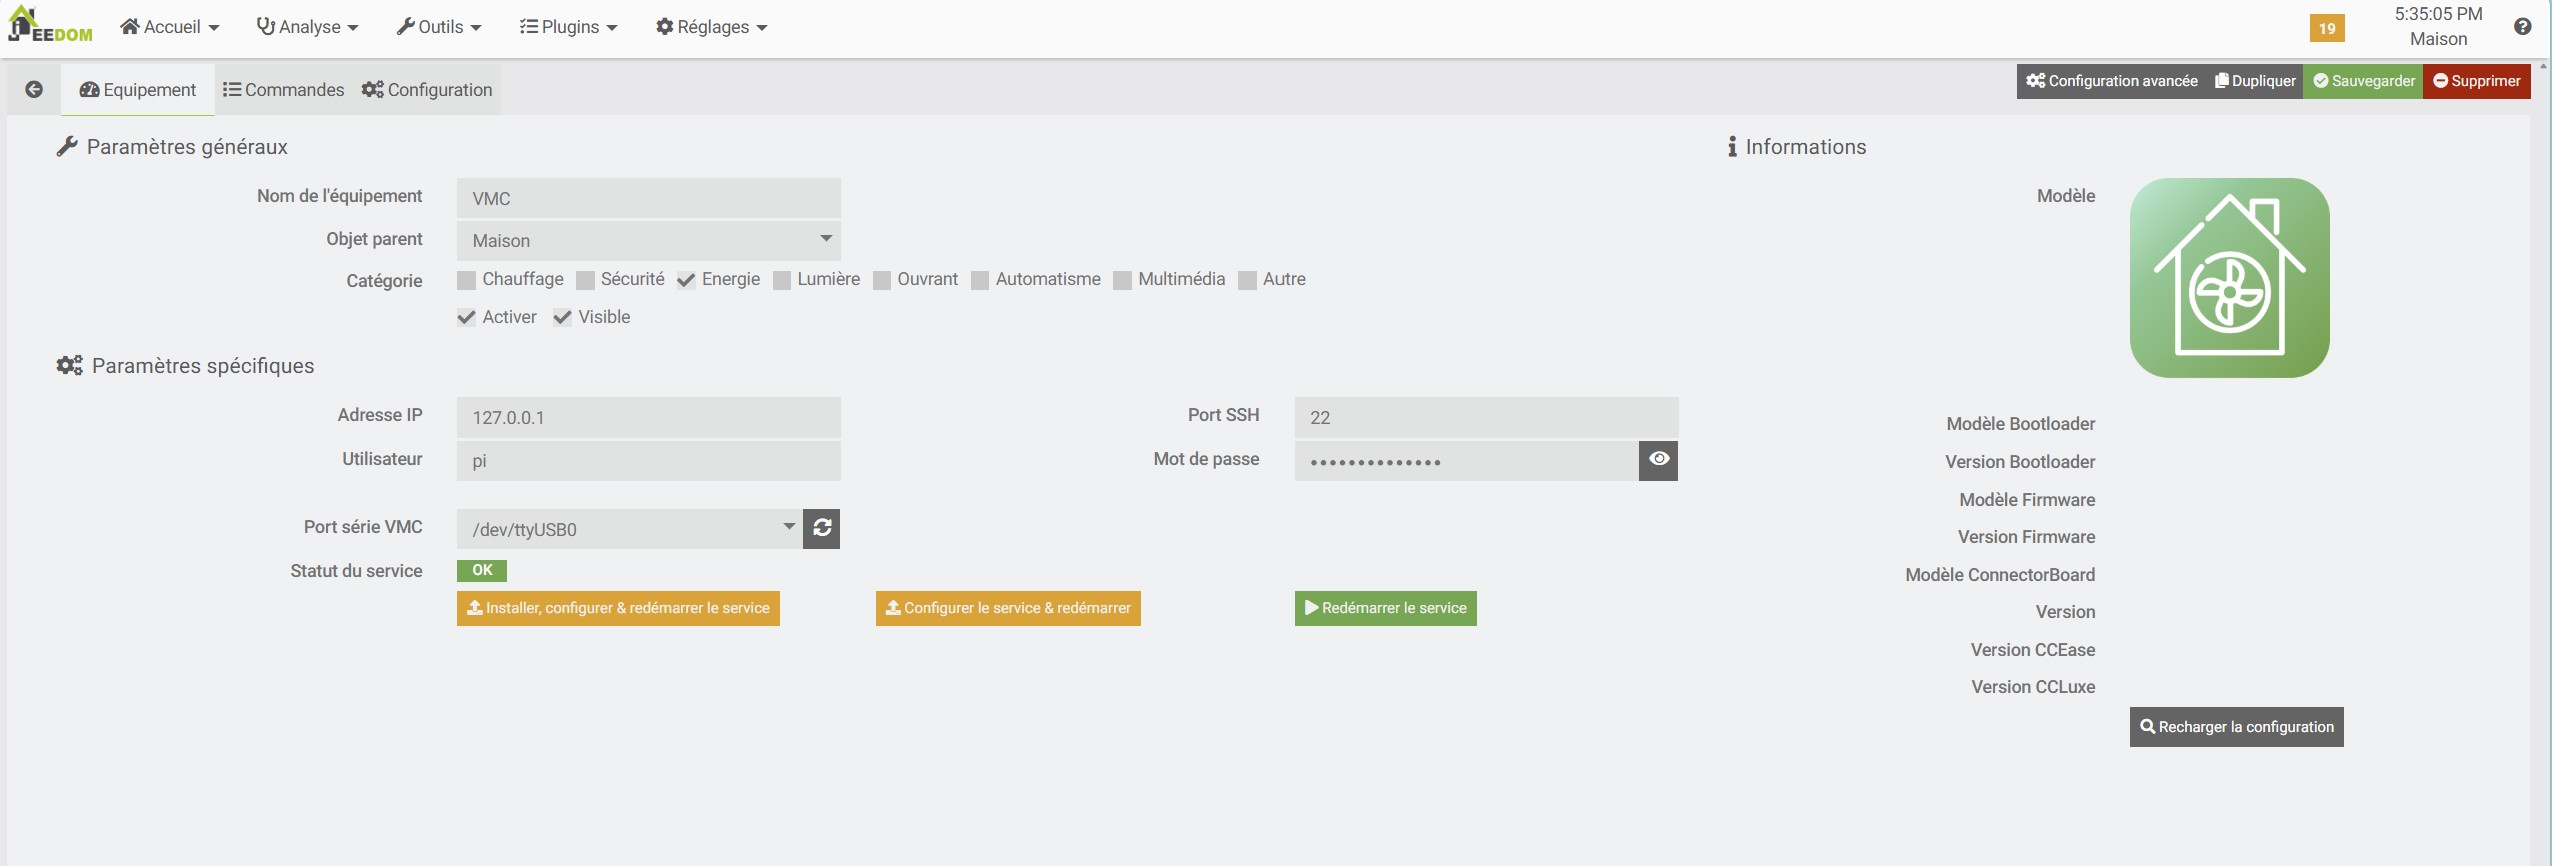Show the password with the eye icon
This screenshot has width=2552, height=866.
click(x=1658, y=460)
